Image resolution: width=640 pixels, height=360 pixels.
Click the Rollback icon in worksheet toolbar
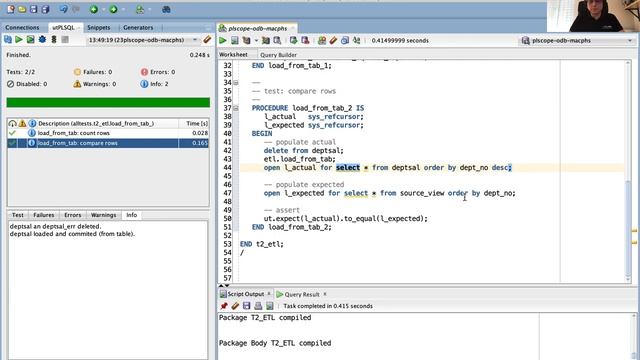tap(305, 40)
